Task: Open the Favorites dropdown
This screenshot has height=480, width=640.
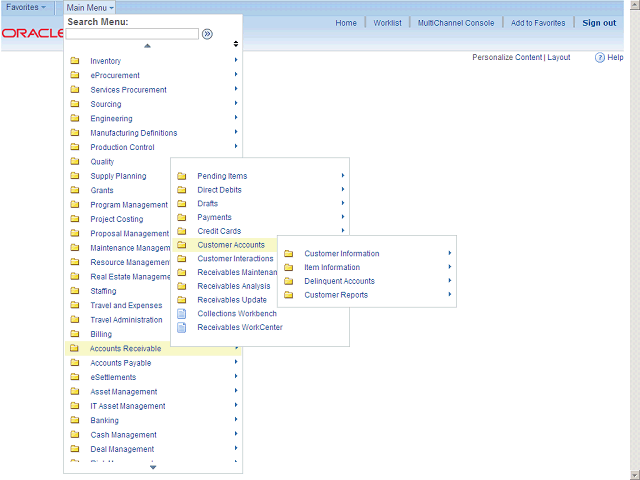Action: click(x=26, y=7)
